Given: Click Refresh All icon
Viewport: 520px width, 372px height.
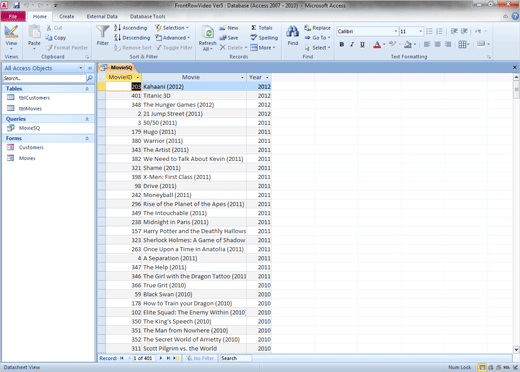Looking at the screenshot, I should 207,33.
